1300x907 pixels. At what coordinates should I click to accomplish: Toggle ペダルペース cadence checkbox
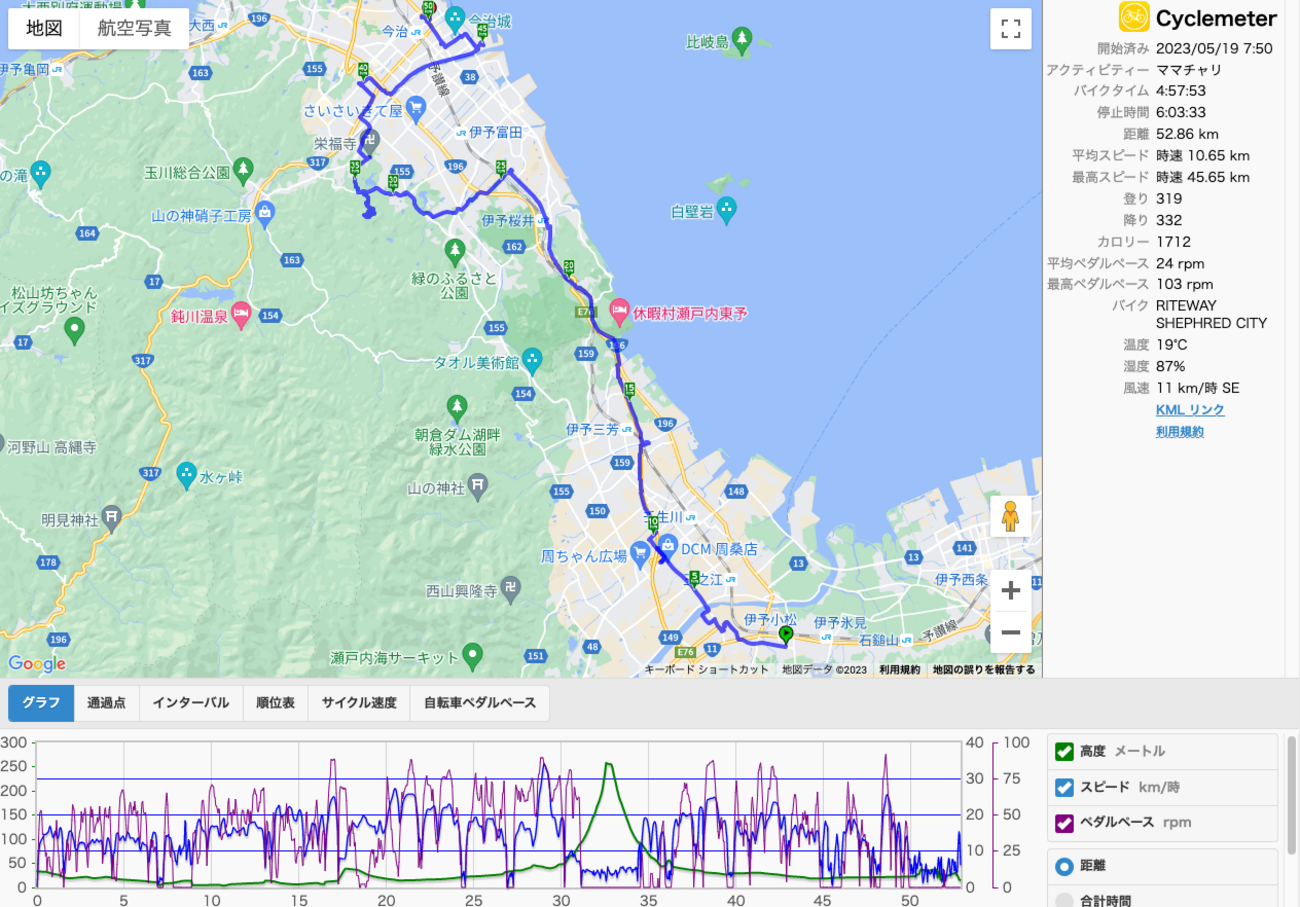pyautogui.click(x=1065, y=823)
